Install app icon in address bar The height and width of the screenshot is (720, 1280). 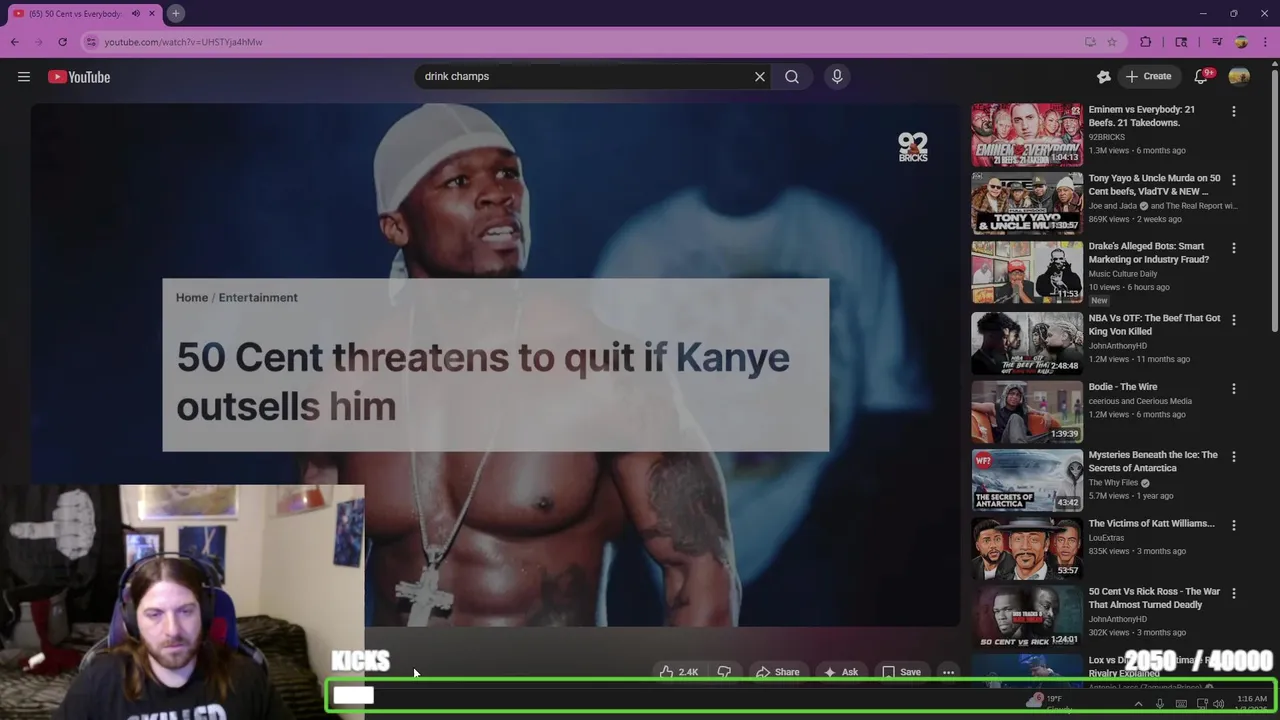coord(1090,42)
